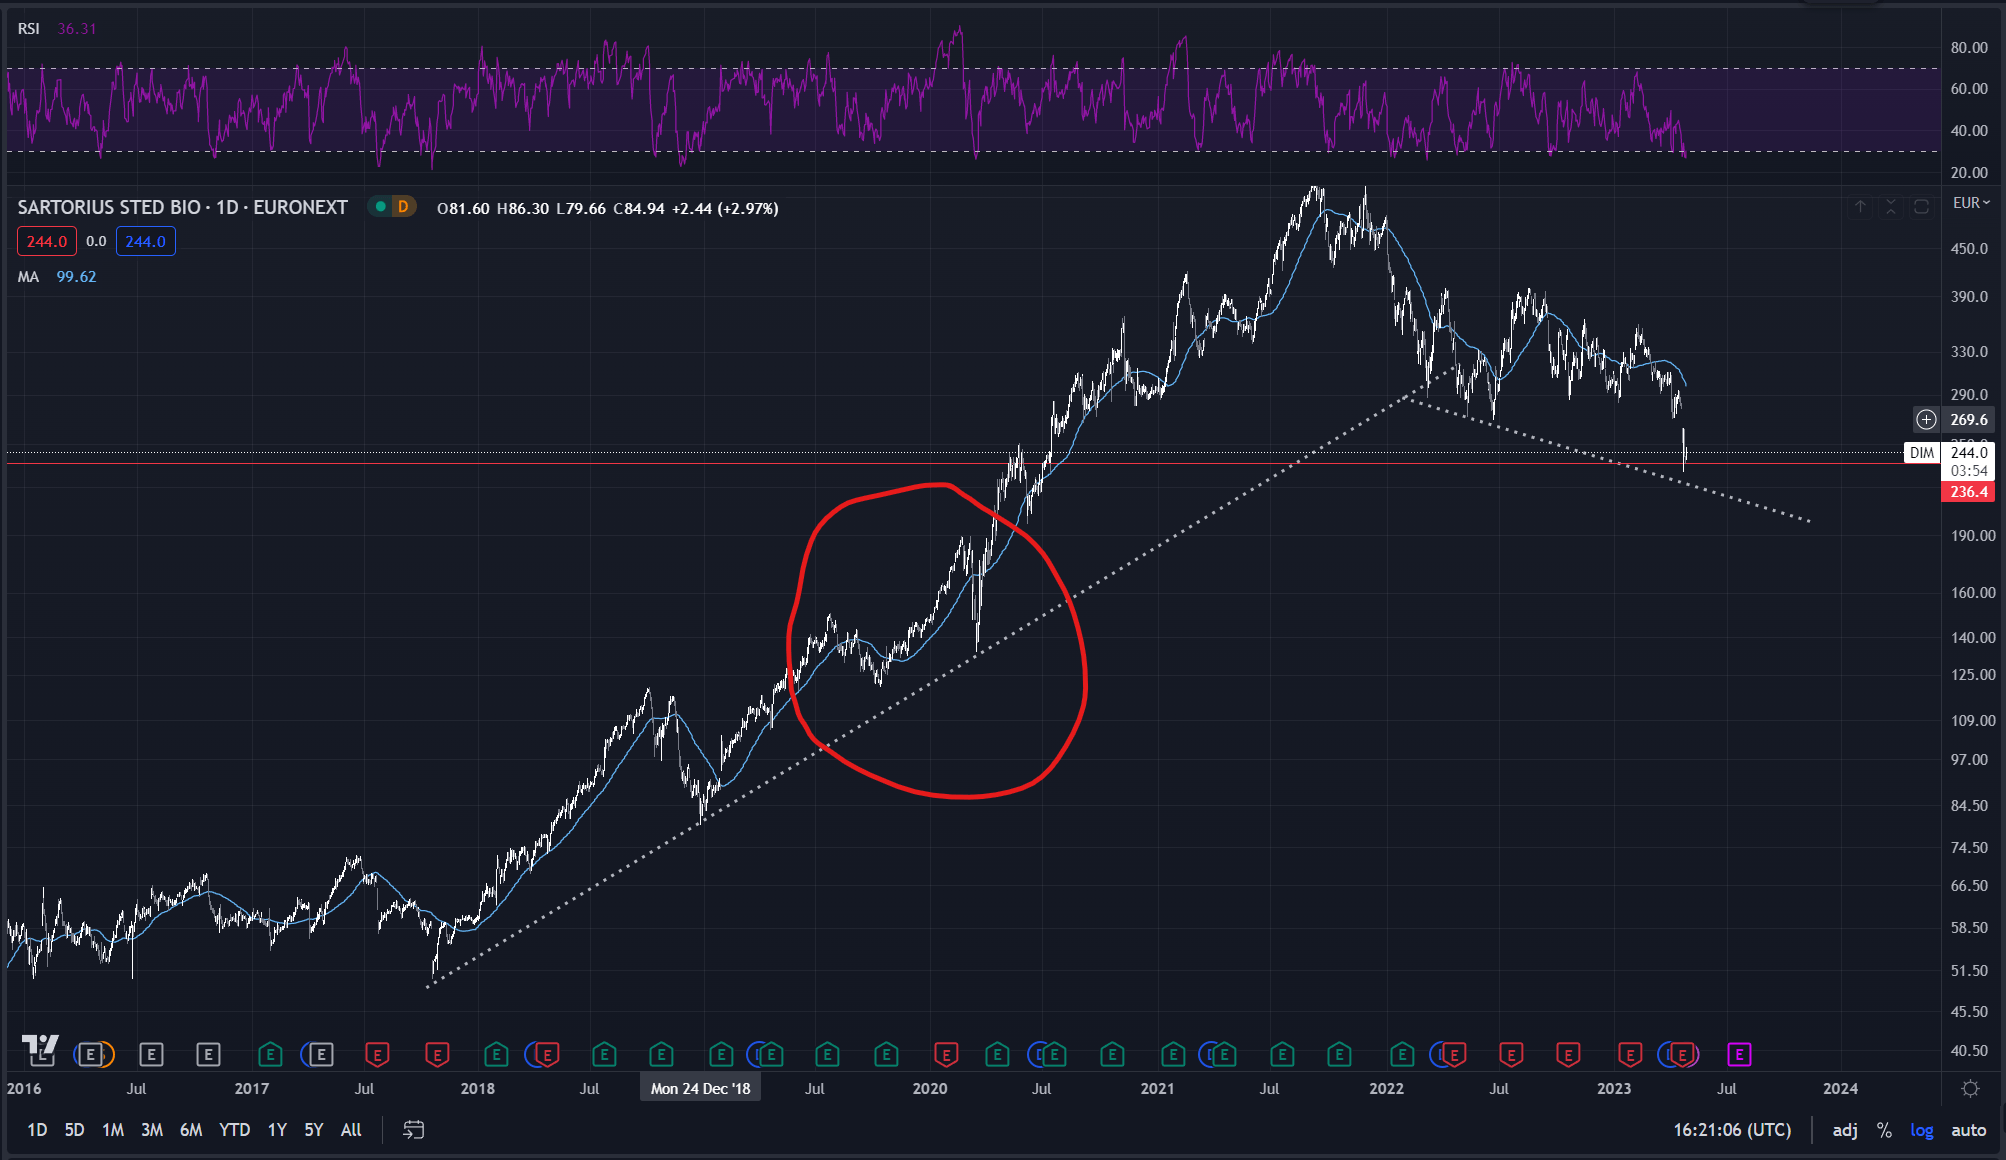
Task: Select the RSI indicator legend
Action: (28, 28)
